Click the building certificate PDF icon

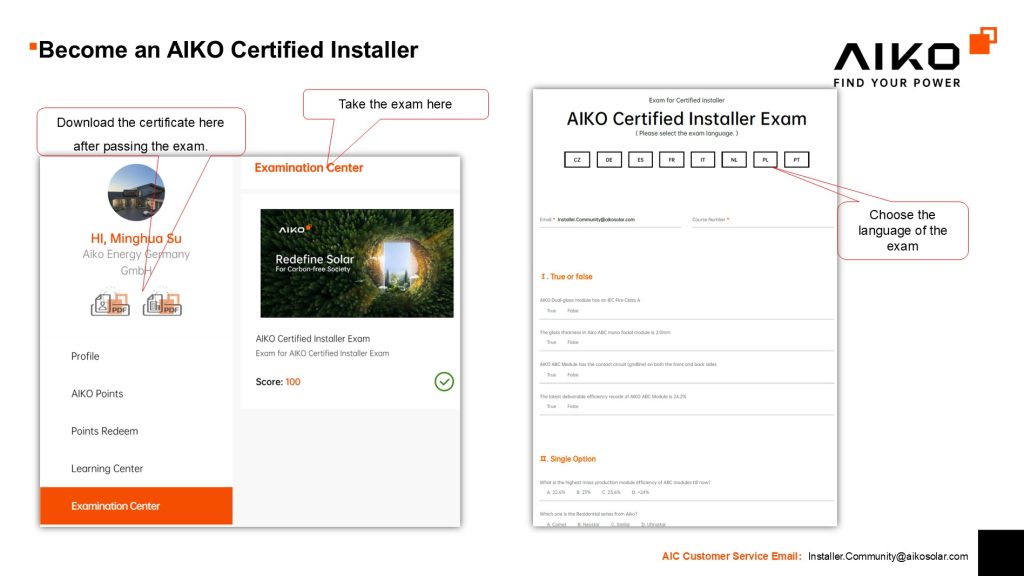[x=162, y=303]
